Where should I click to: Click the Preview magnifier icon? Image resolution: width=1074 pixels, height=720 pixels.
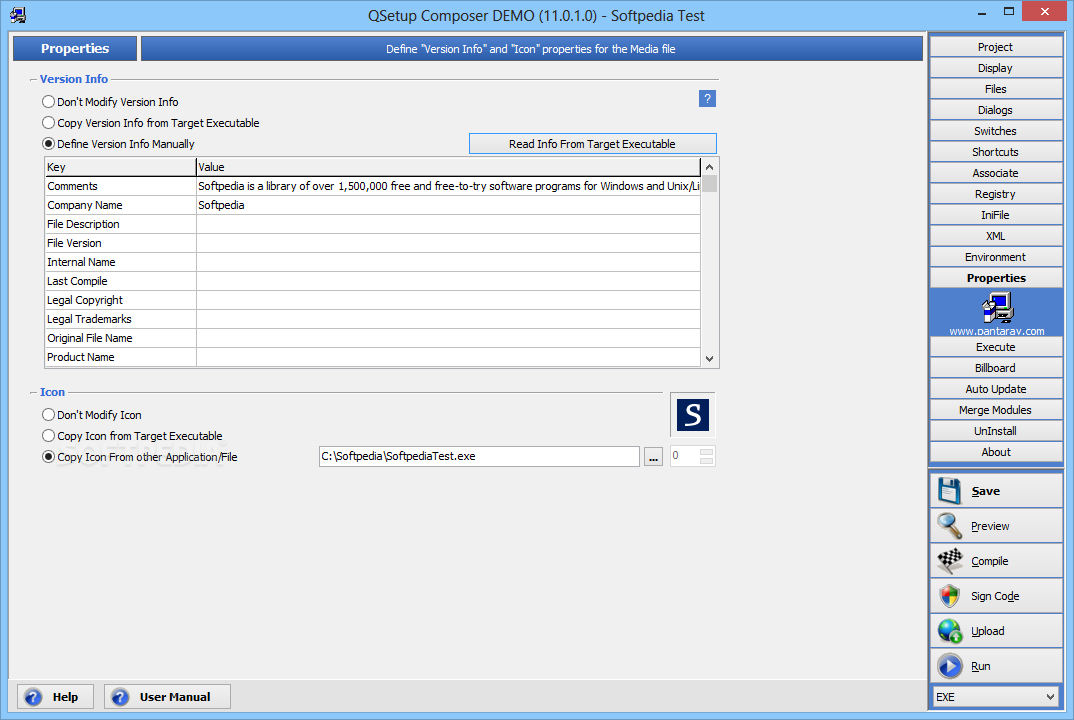point(949,526)
